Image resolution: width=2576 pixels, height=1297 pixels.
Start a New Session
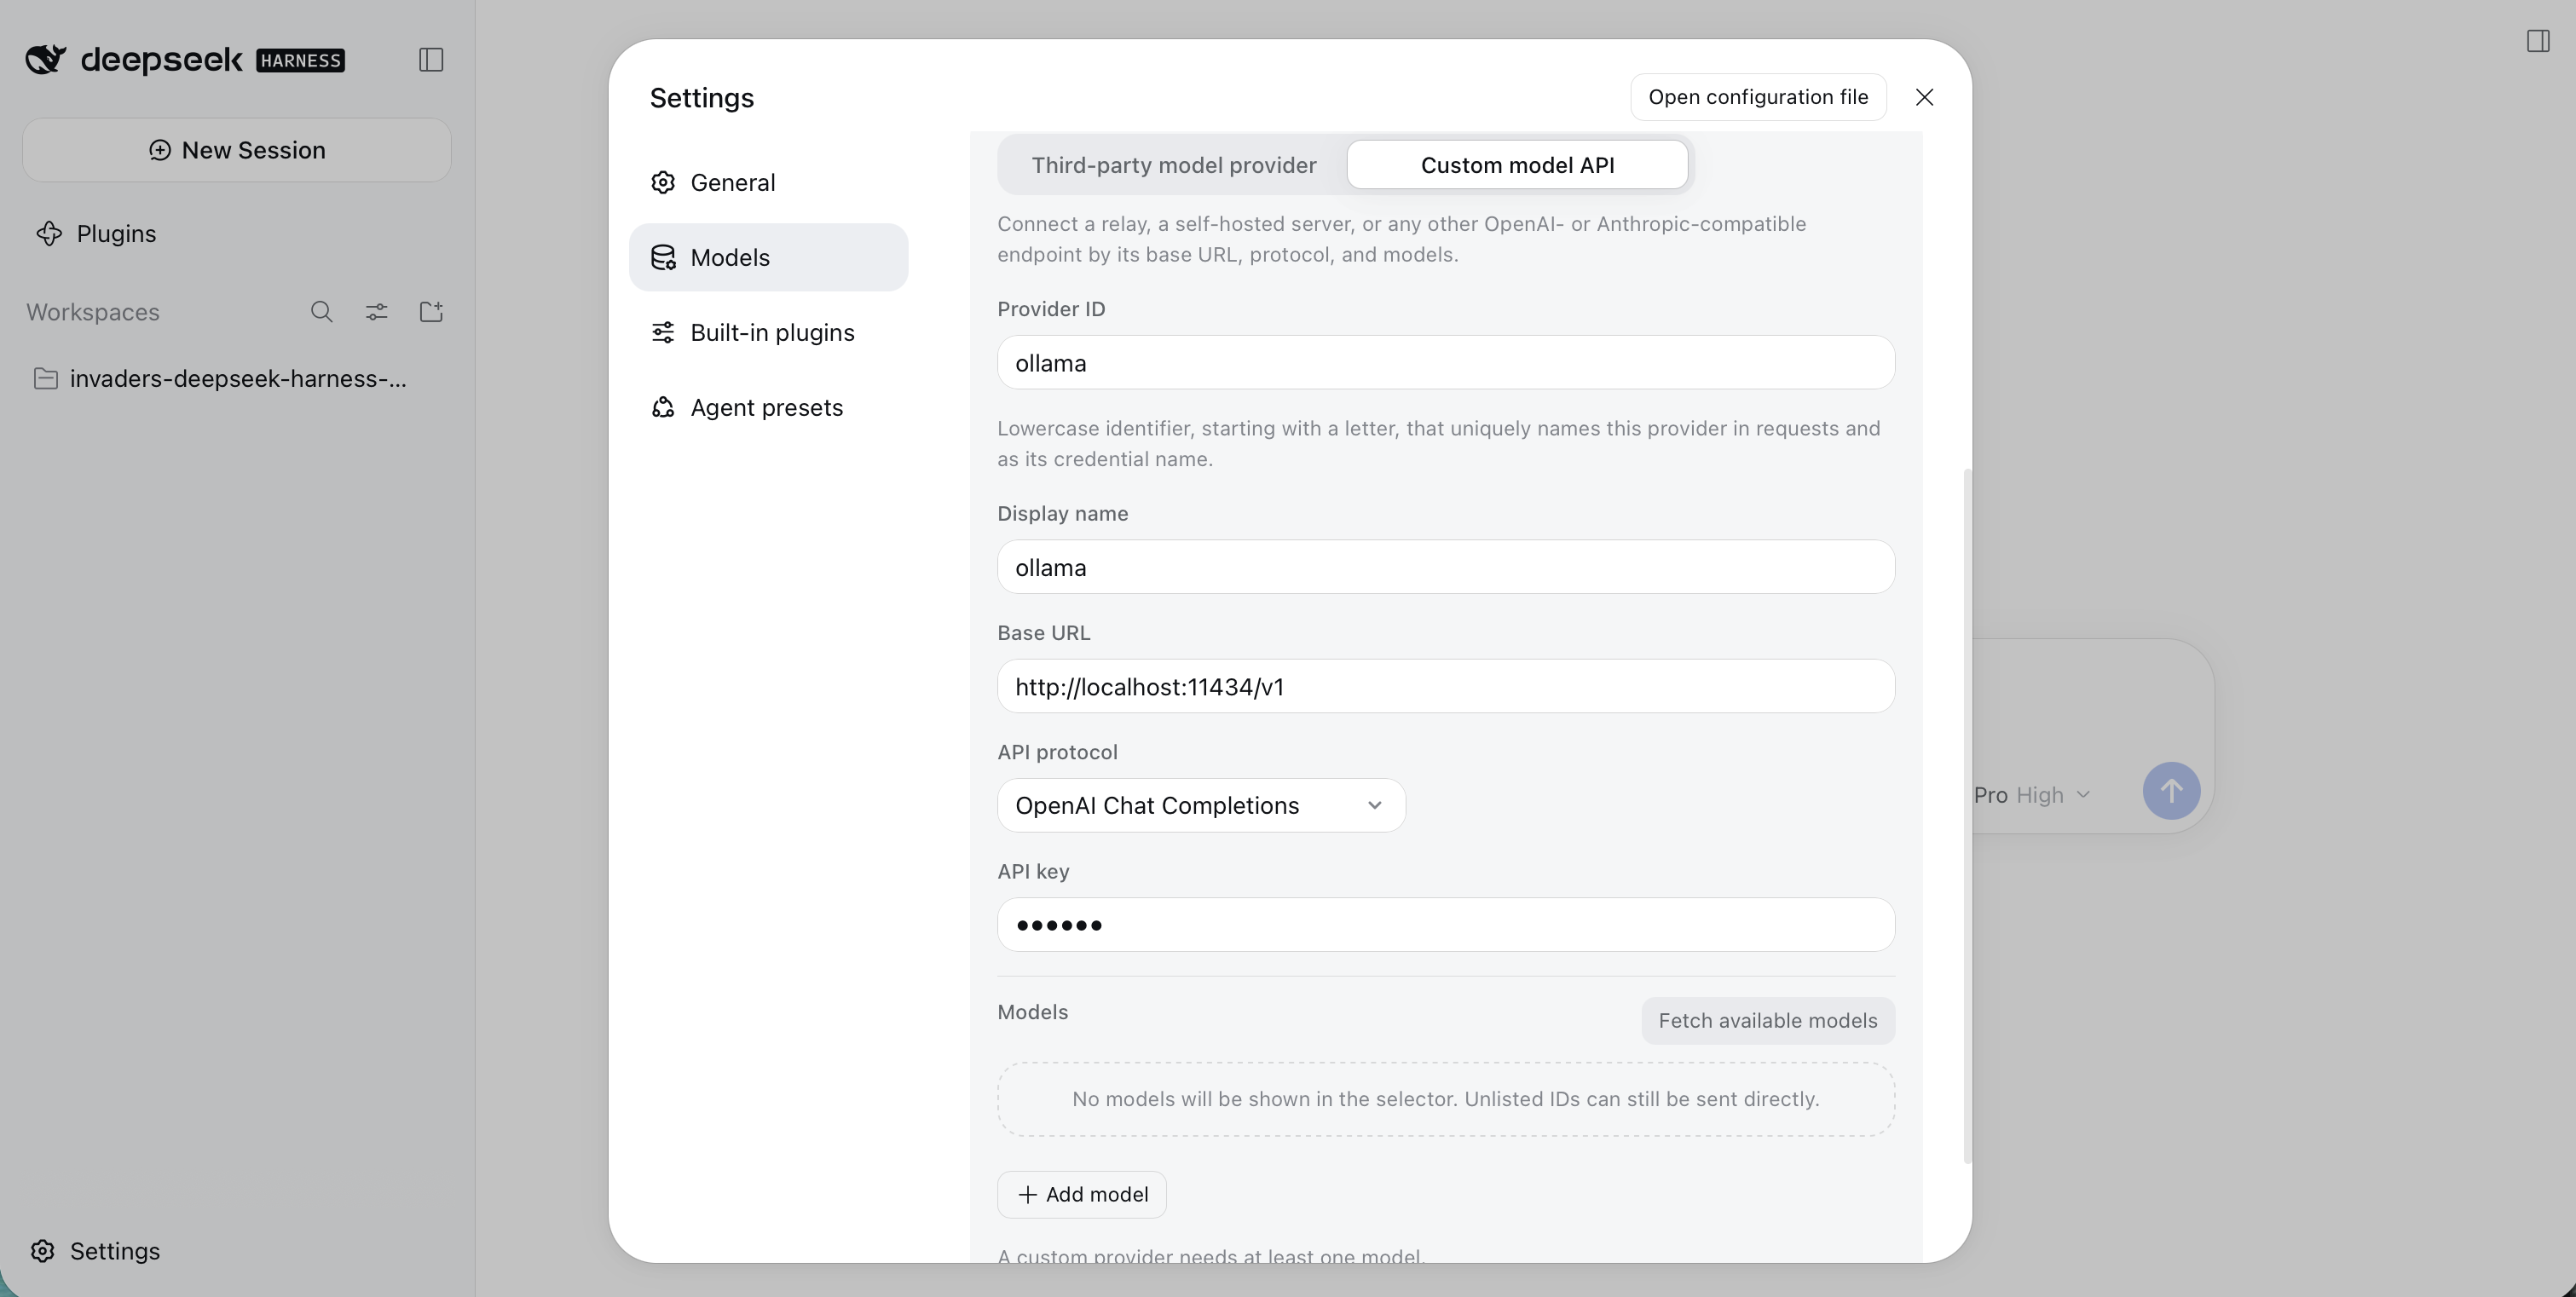[x=237, y=150]
